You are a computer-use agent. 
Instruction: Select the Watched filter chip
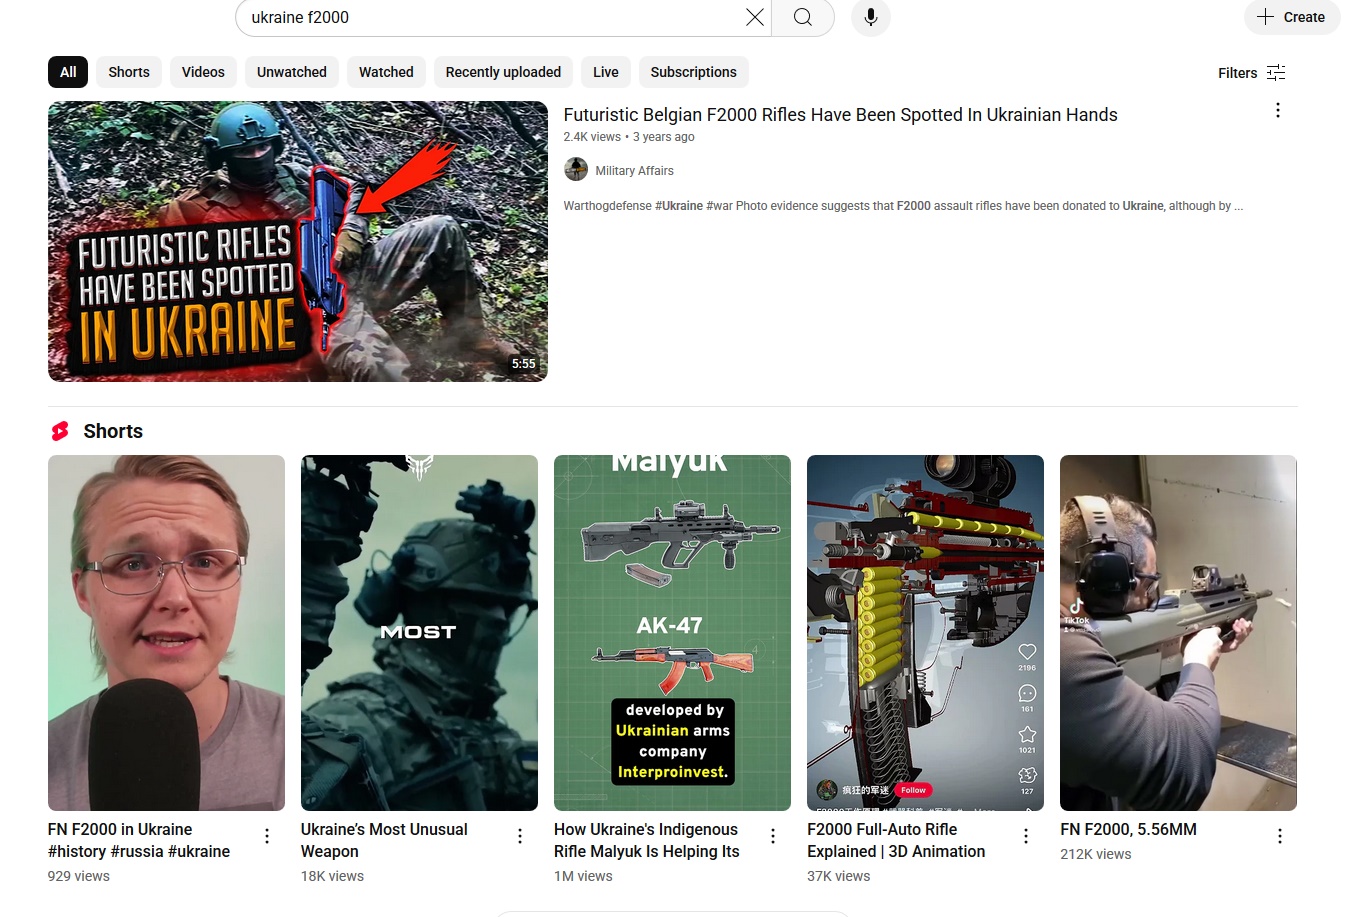click(x=386, y=72)
